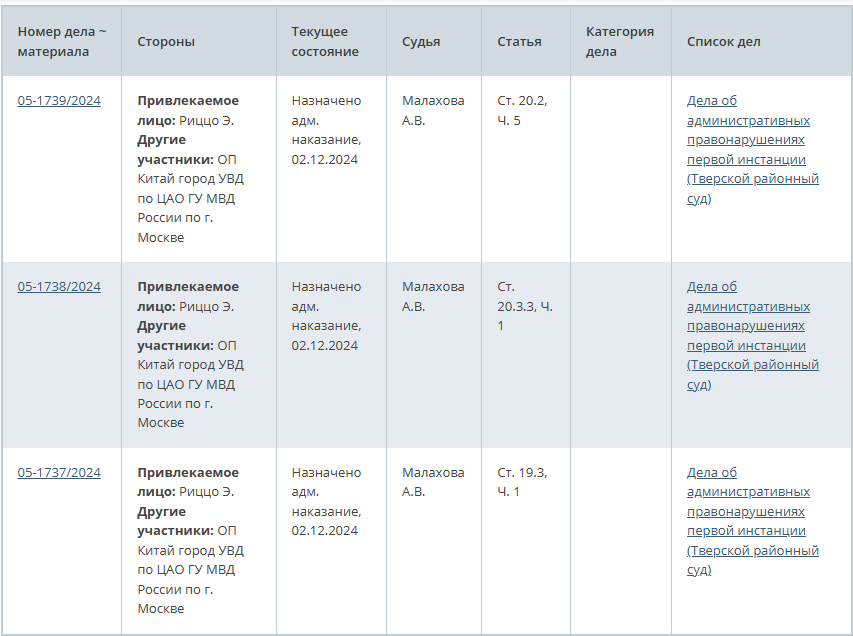The width and height of the screenshot is (853, 636).
Task: Select the status text in the 05-1738/2024 row
Action: (326, 316)
